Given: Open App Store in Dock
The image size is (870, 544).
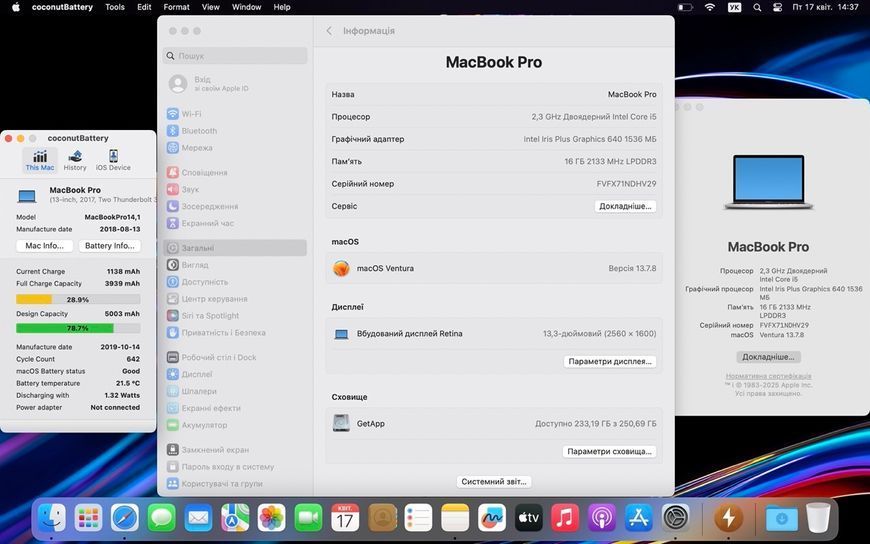Looking at the screenshot, I should (639, 518).
